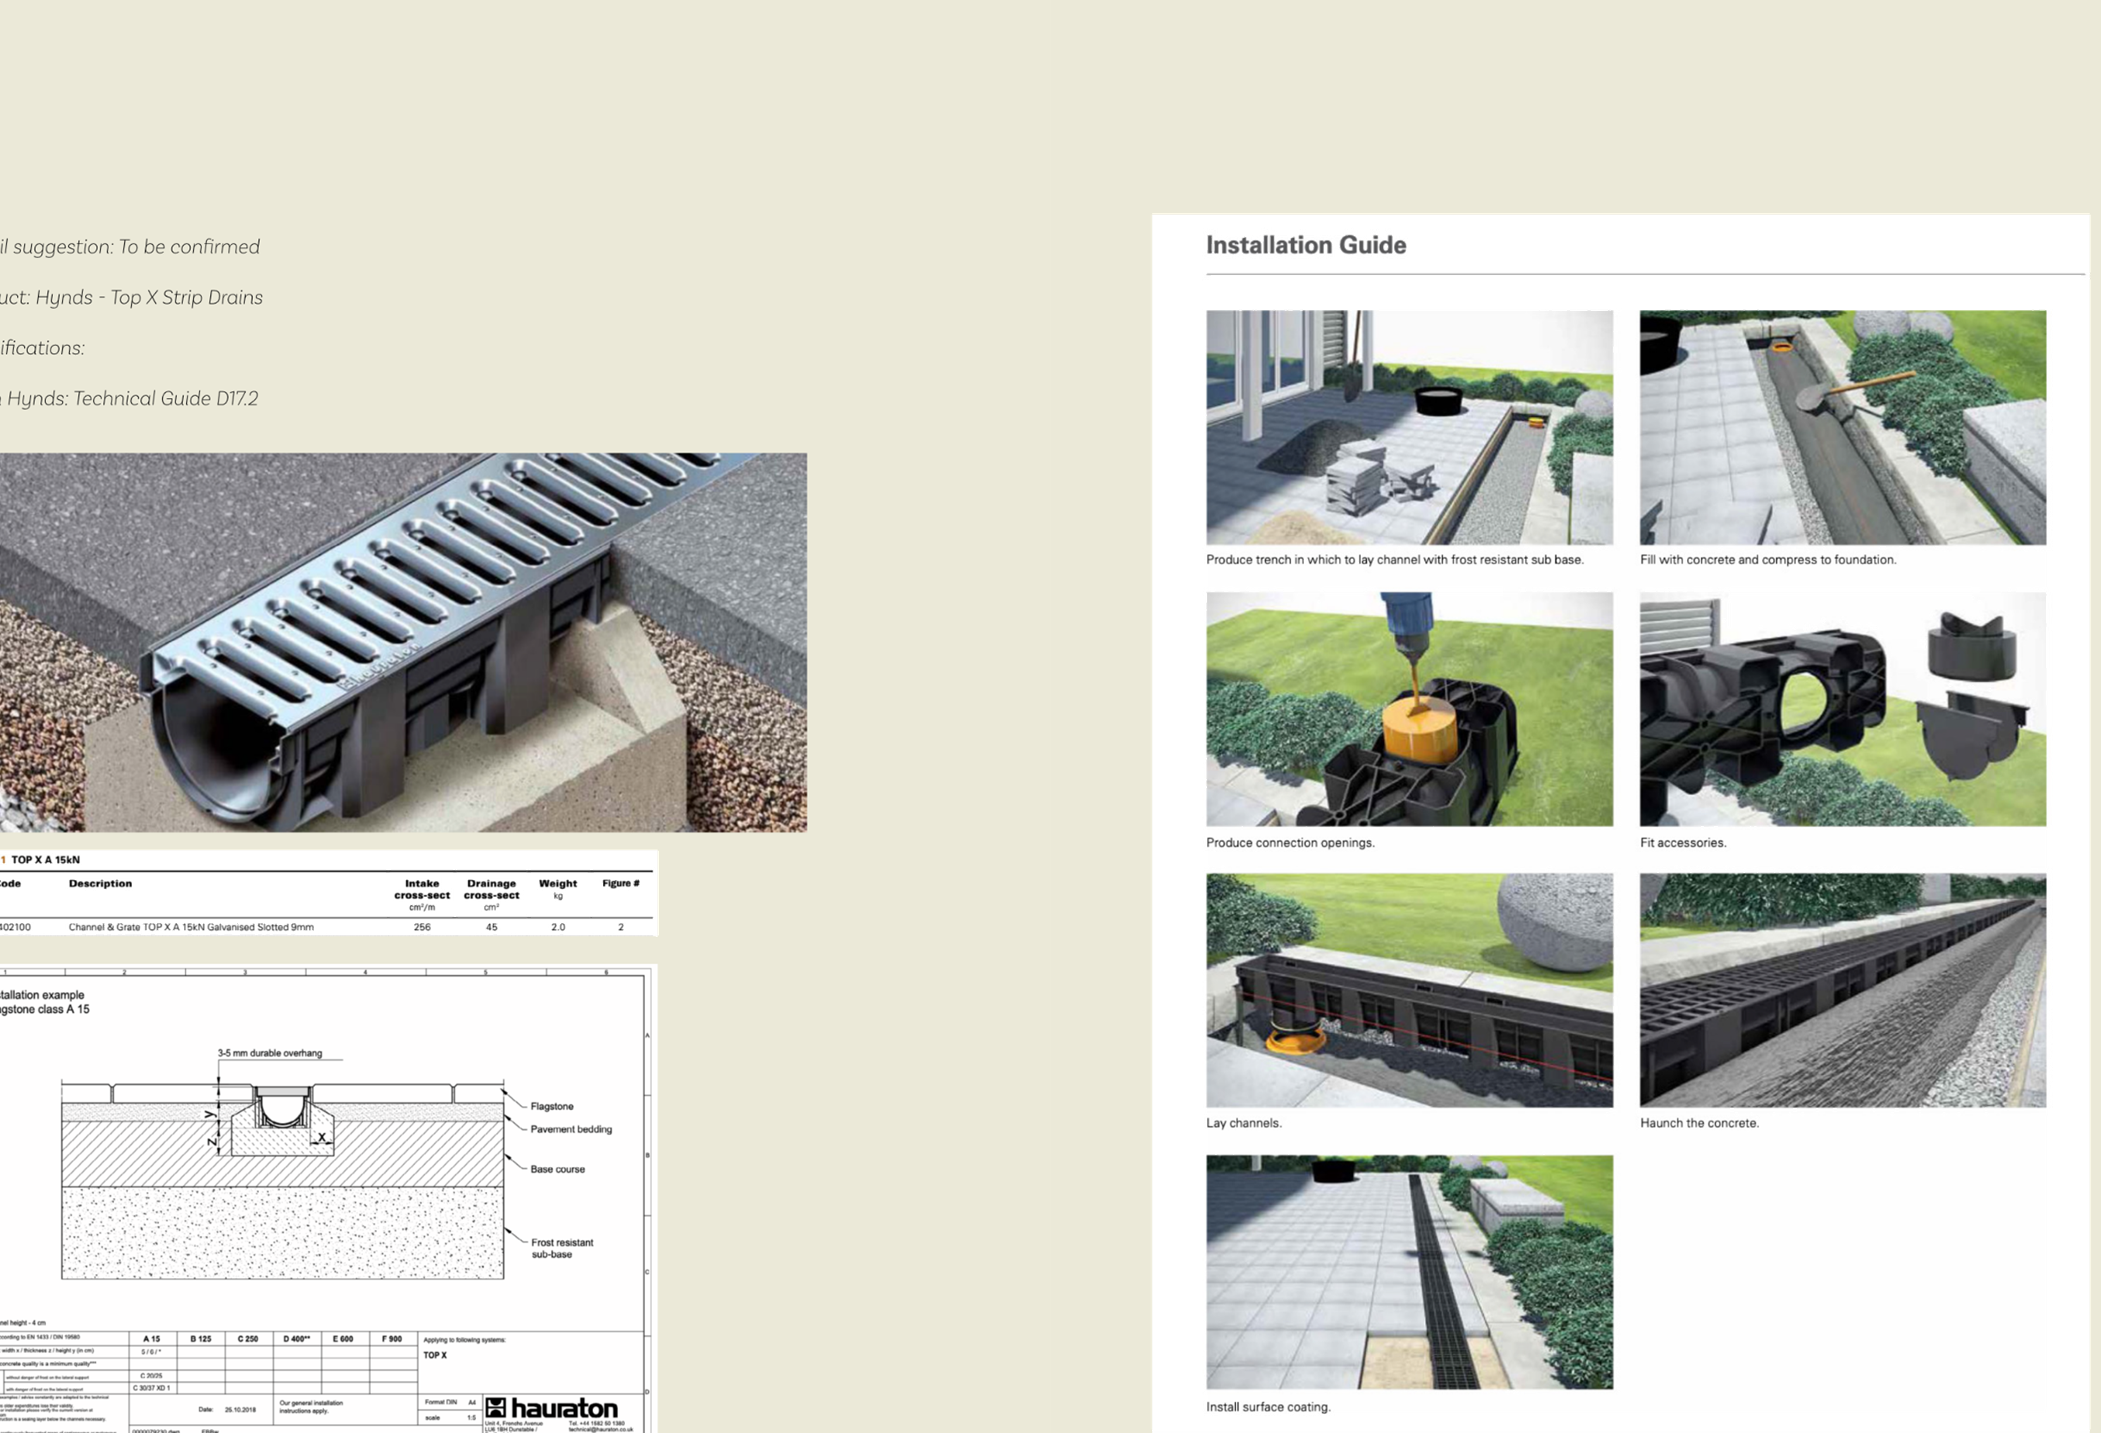Screen dimensions: 2101x1433
Task: Click the '3-5 mm durable overhang' annotation
Action: 270,1053
